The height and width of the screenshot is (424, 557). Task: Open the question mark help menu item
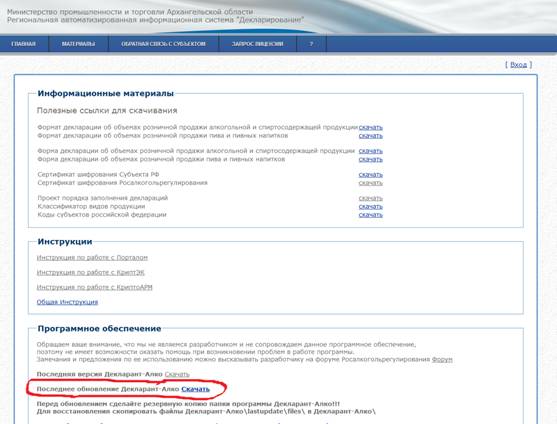311,44
